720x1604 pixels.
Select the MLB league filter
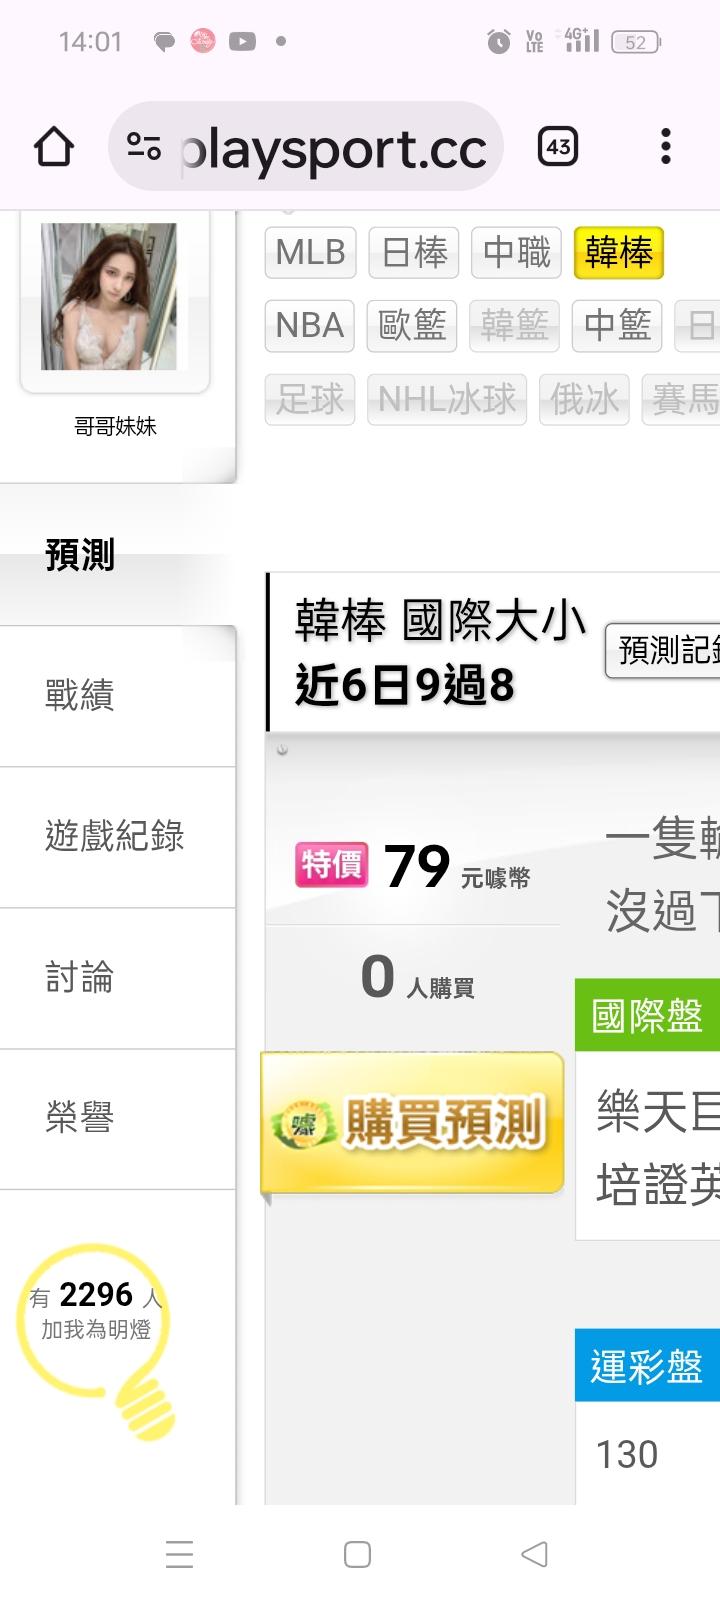(310, 252)
